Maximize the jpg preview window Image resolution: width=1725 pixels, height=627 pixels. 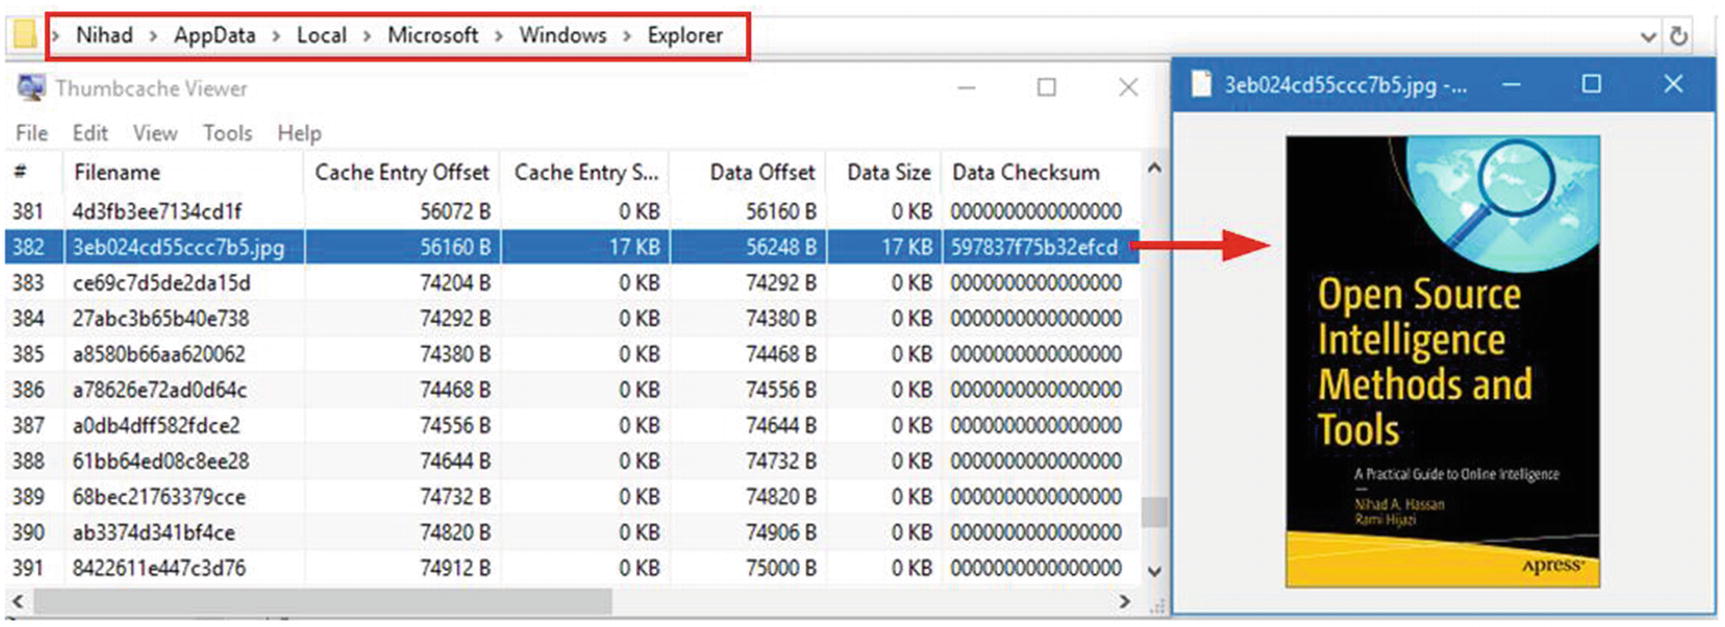coord(1591,84)
